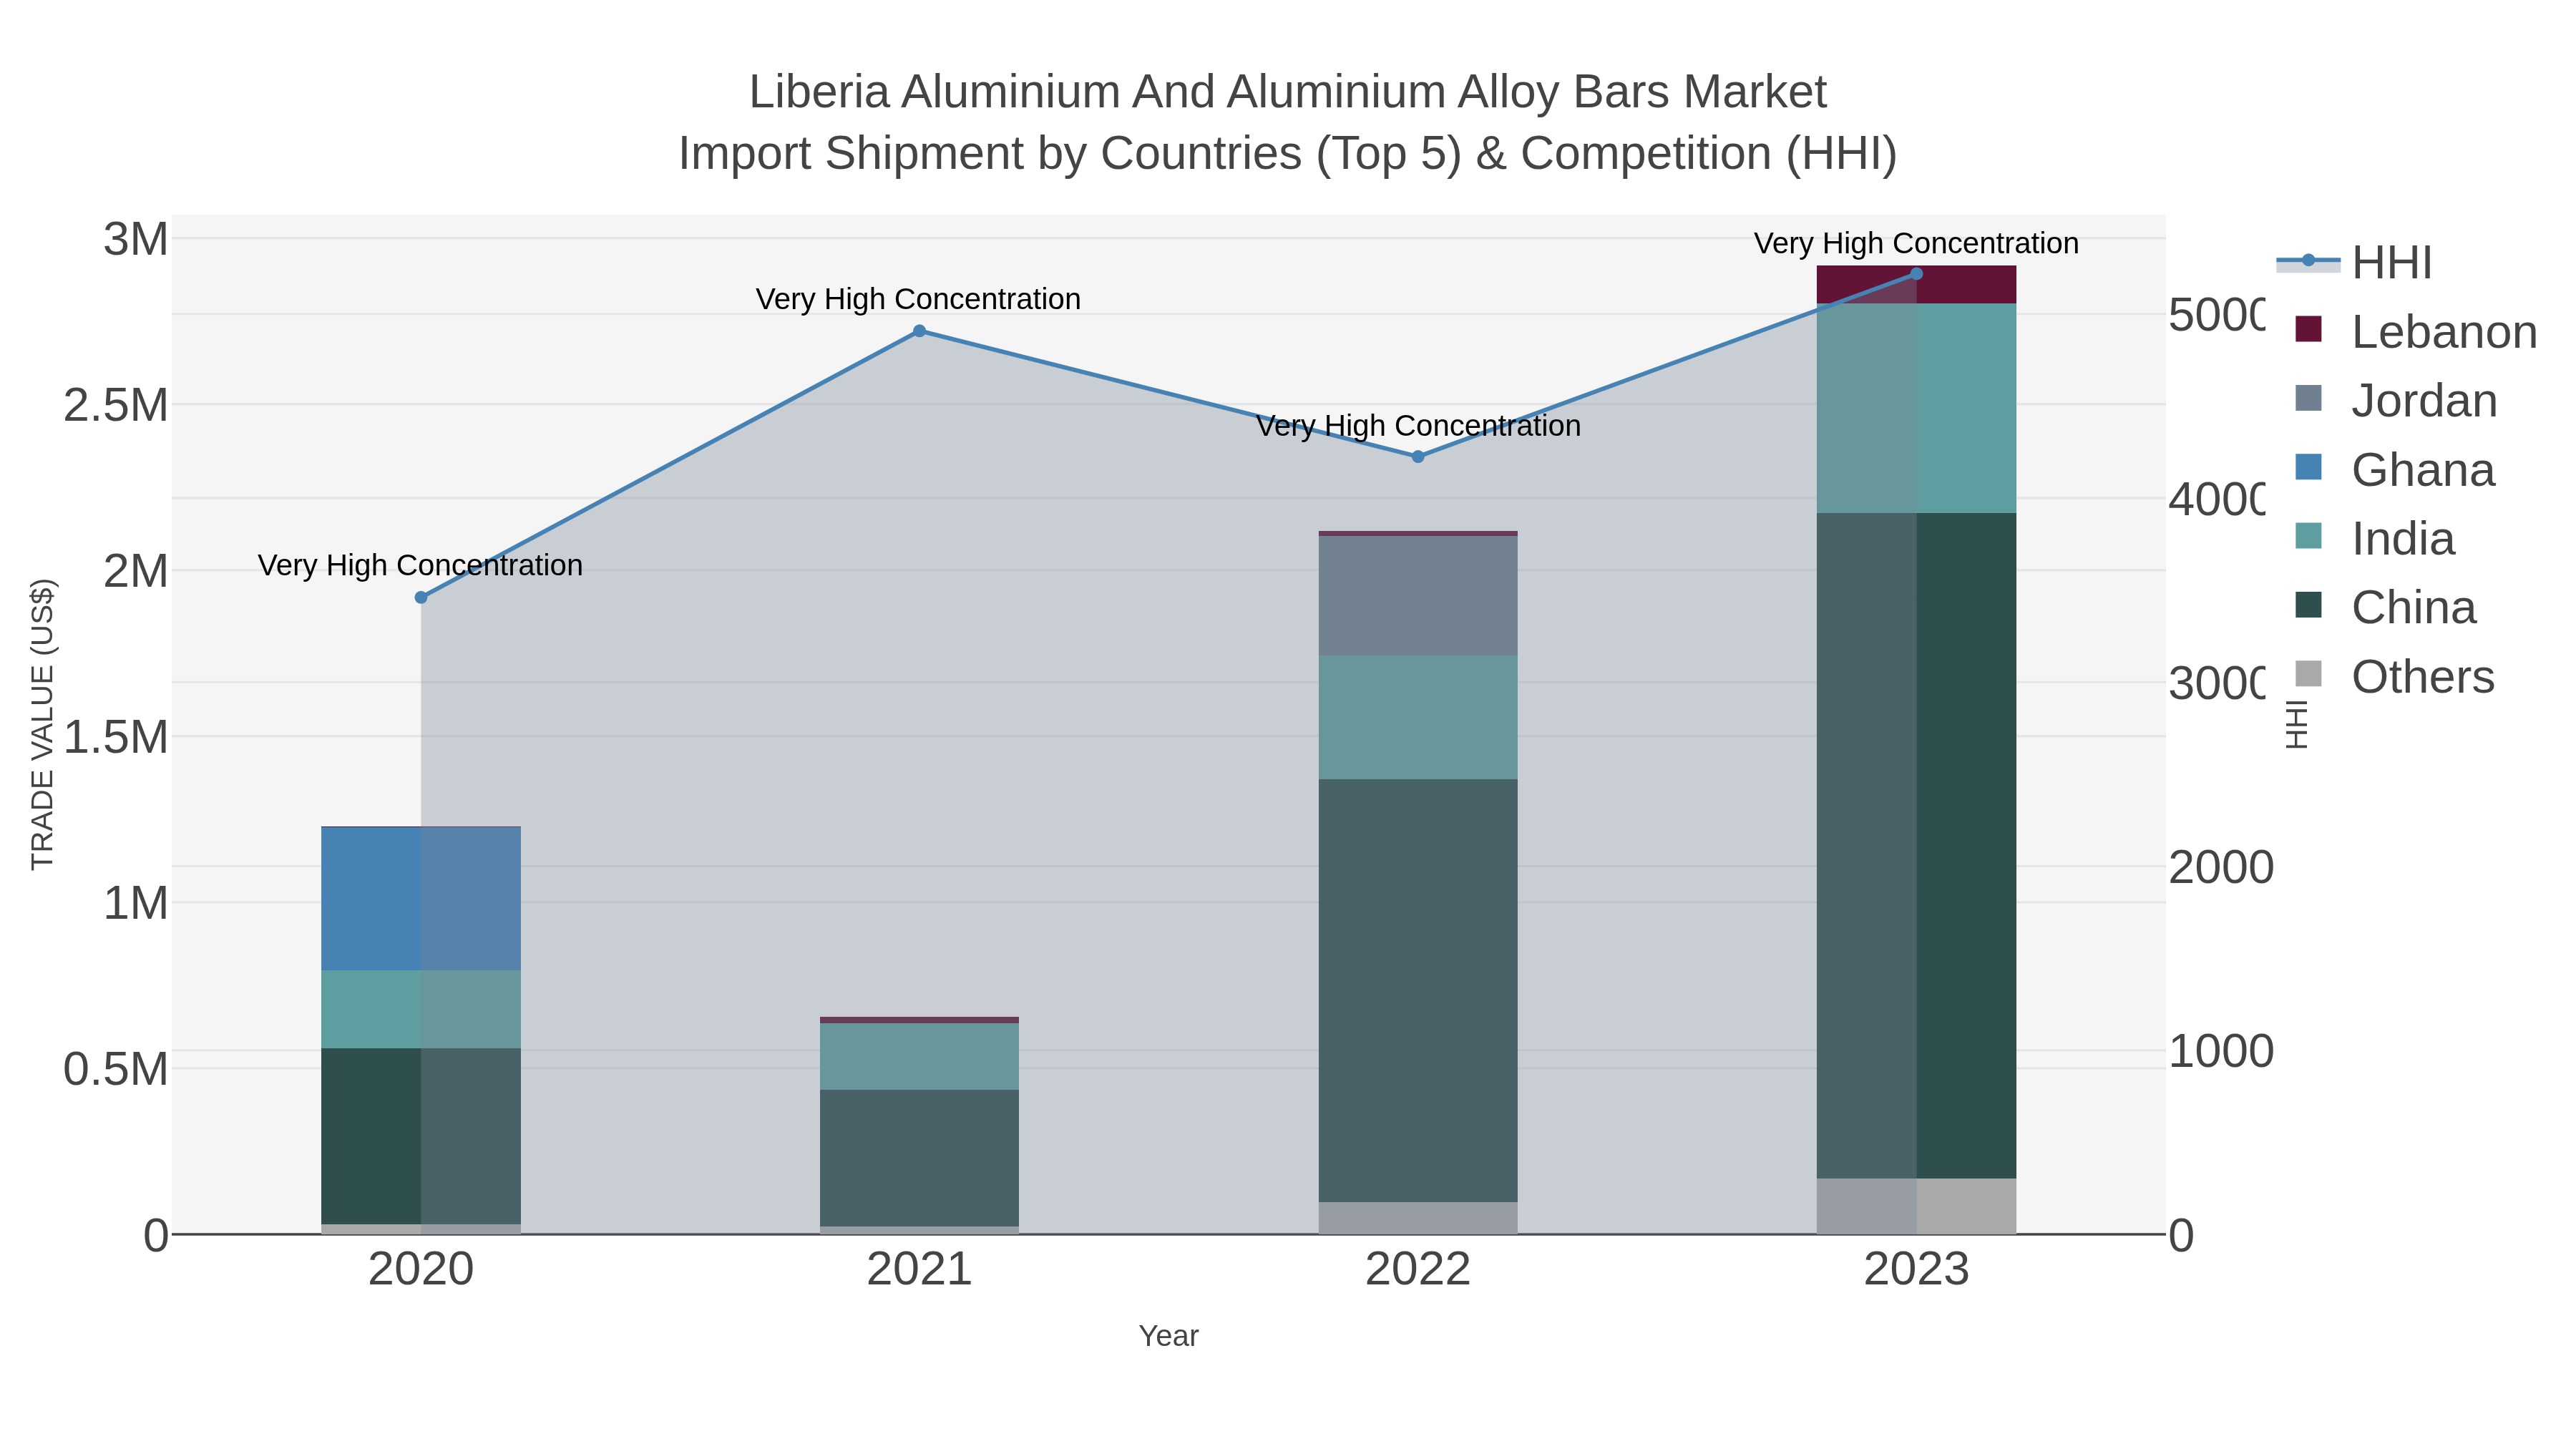2576x1449 pixels.
Task: Click the chart title text
Action: (x=1288, y=122)
